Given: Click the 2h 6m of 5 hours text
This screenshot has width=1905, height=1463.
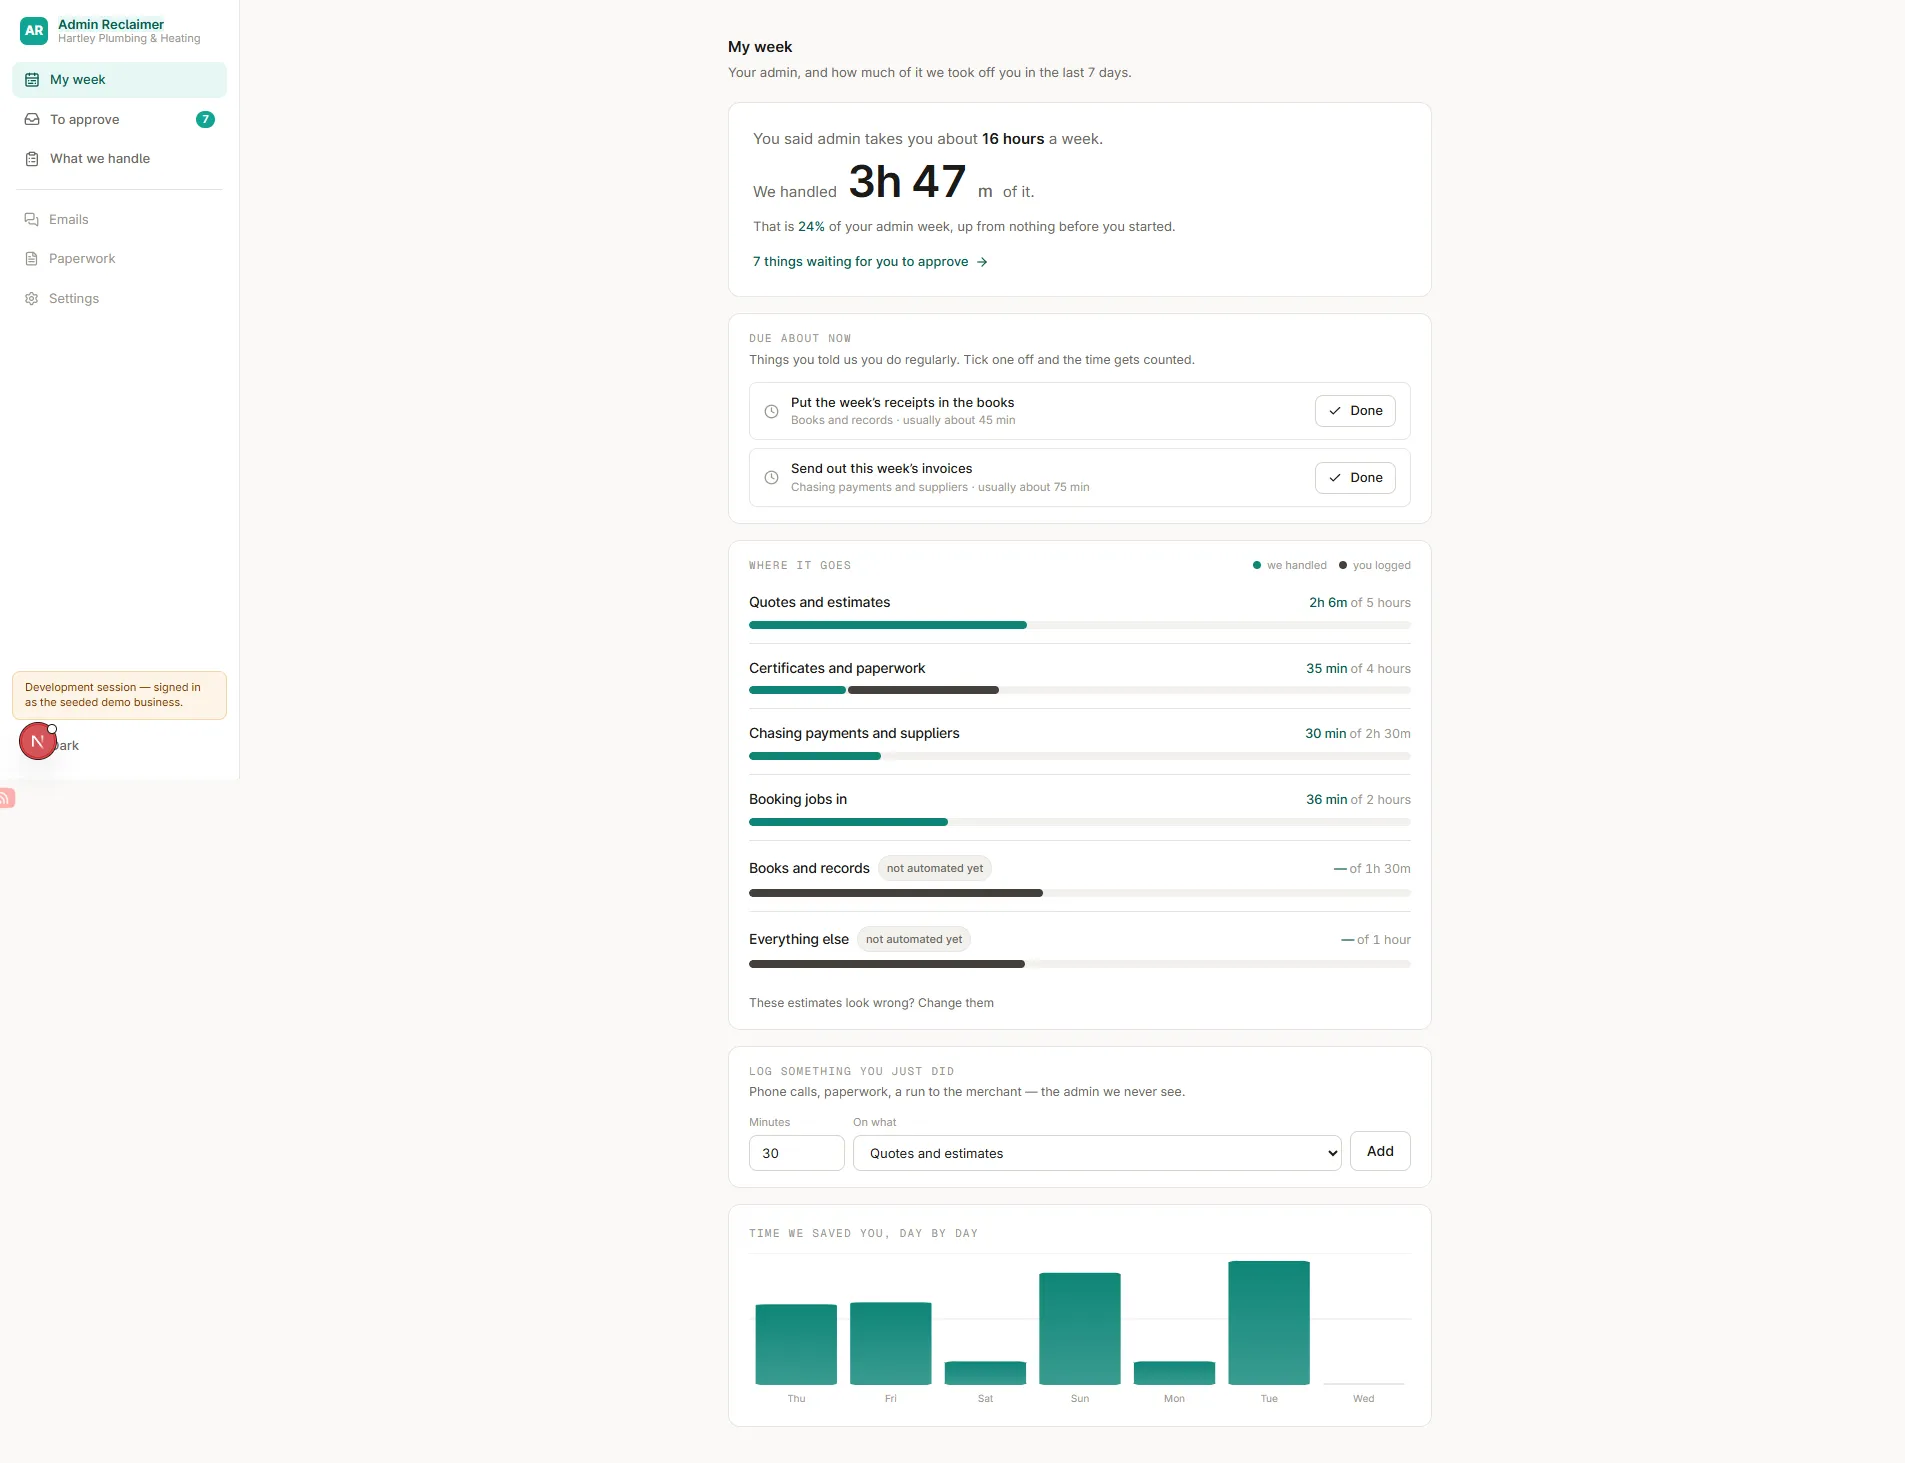Looking at the screenshot, I should pos(1360,603).
